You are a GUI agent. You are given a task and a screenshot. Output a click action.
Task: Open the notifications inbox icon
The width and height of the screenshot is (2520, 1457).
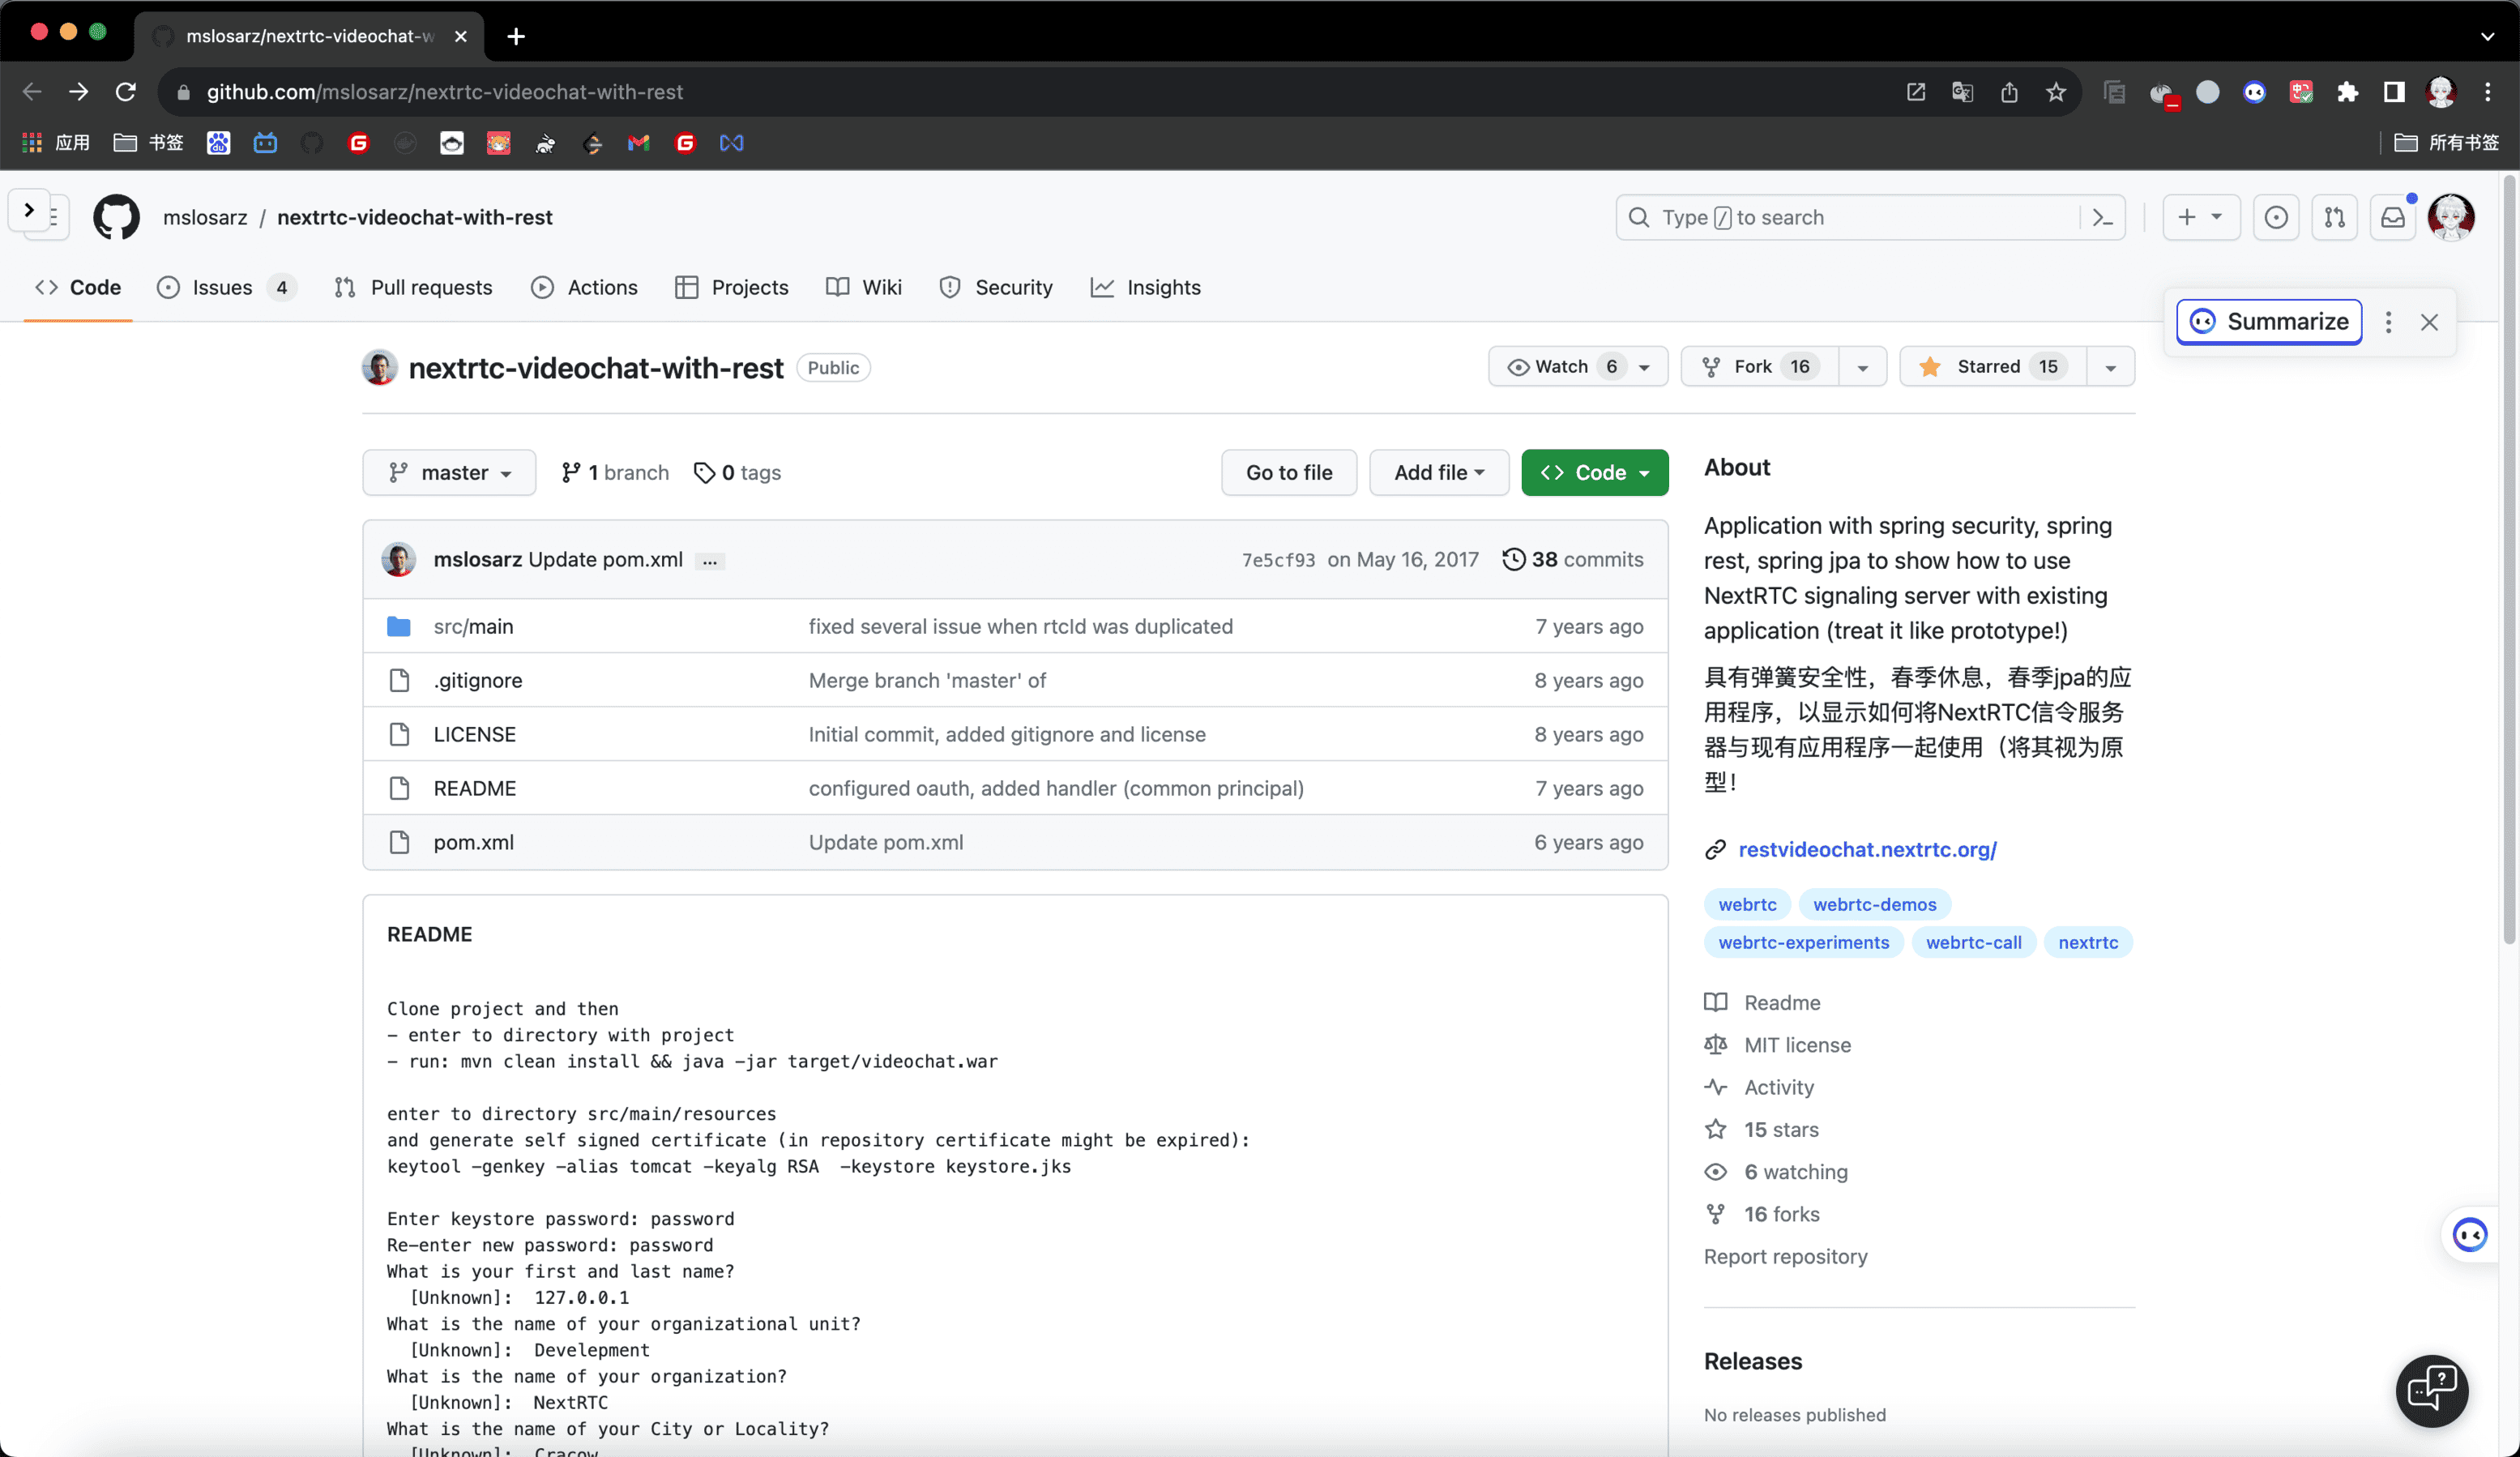click(x=2393, y=217)
